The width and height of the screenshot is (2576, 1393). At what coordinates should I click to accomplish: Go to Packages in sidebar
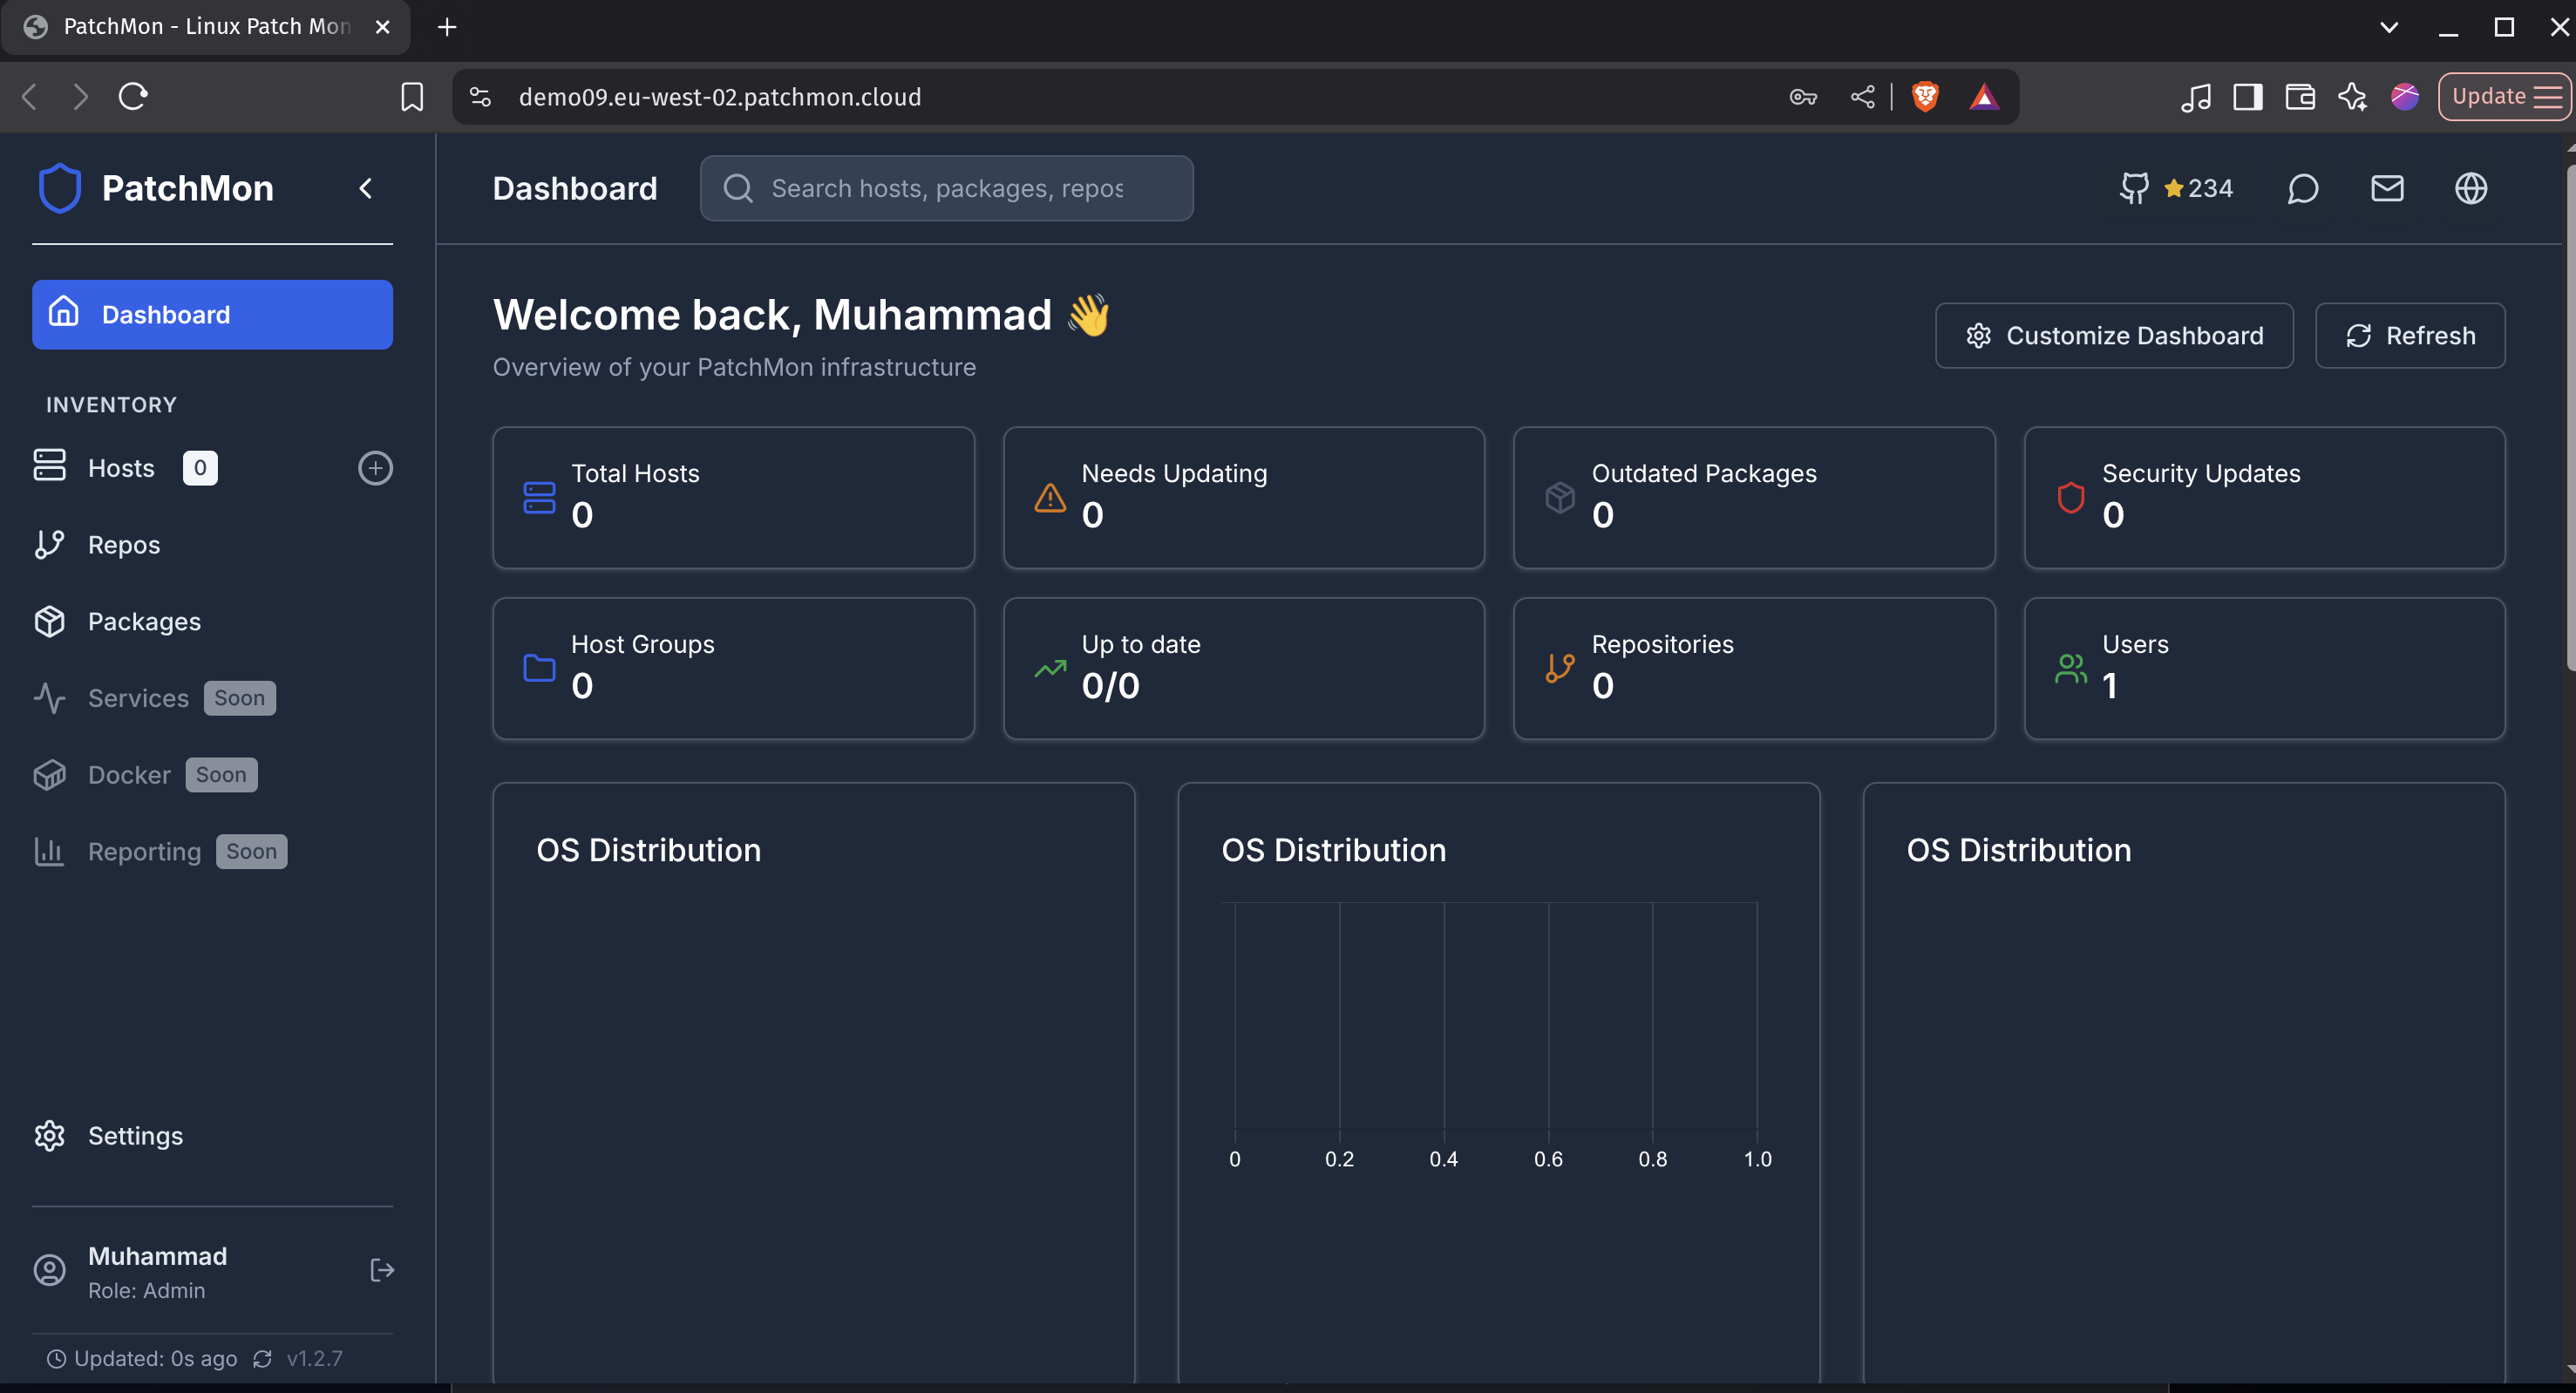[144, 621]
